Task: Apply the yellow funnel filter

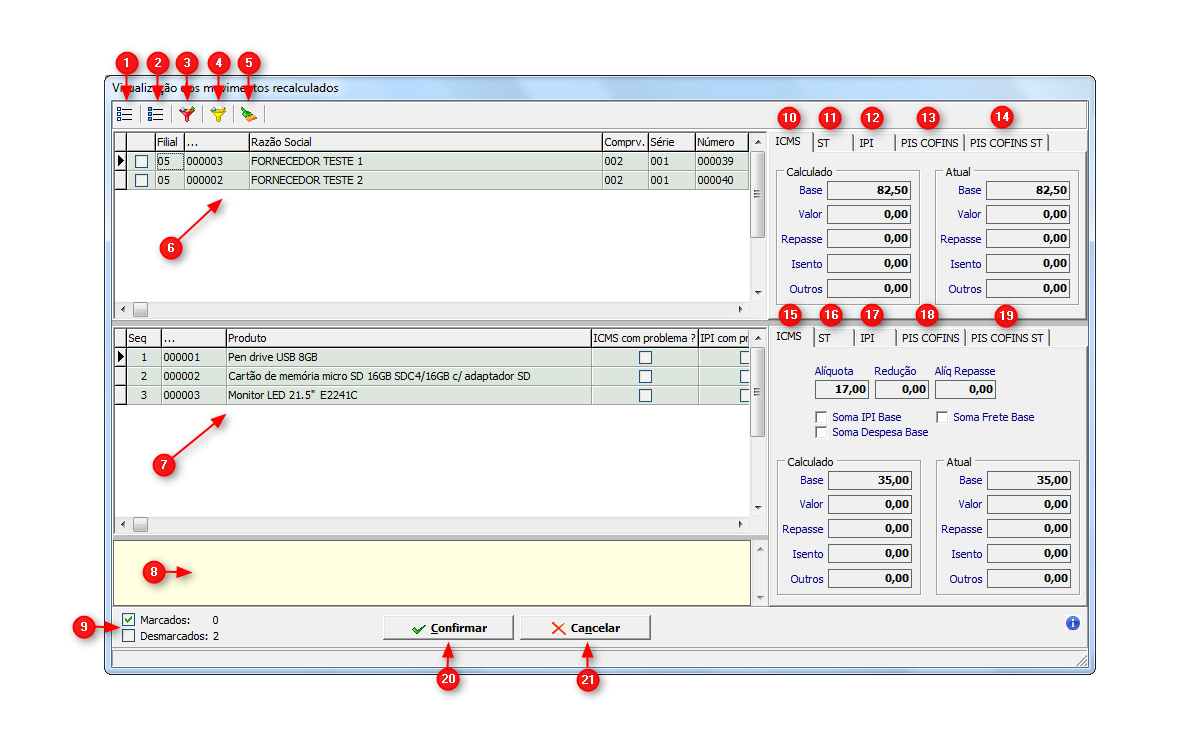Action: pyautogui.click(x=217, y=114)
